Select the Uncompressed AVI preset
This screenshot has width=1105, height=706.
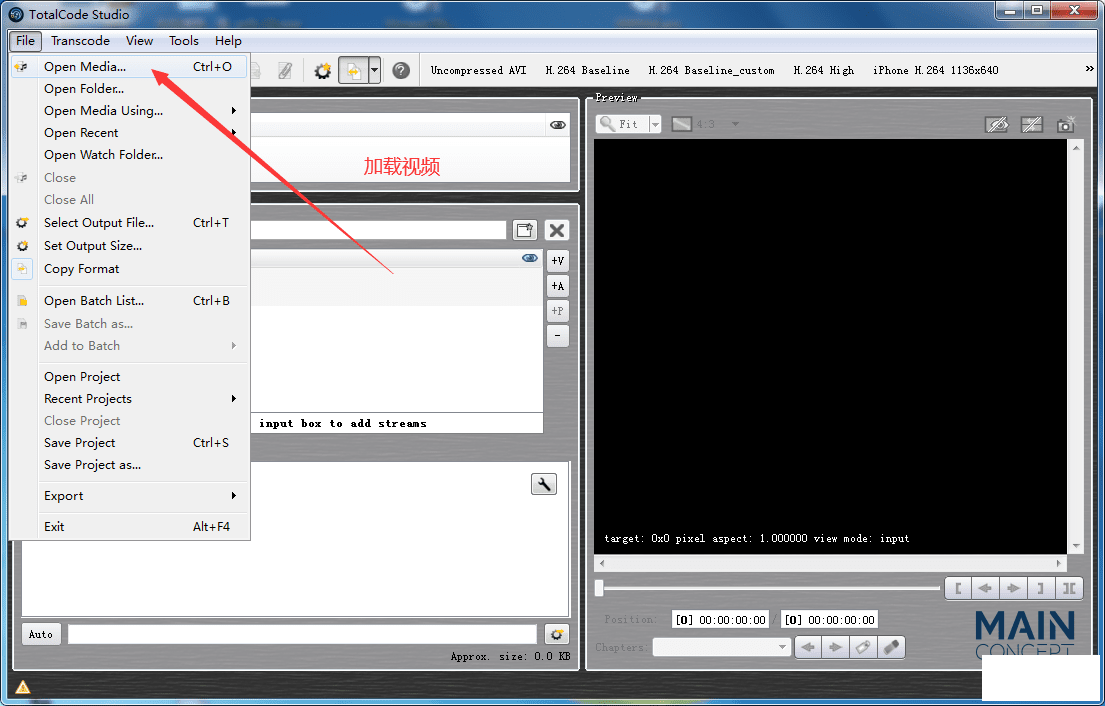[x=479, y=70]
